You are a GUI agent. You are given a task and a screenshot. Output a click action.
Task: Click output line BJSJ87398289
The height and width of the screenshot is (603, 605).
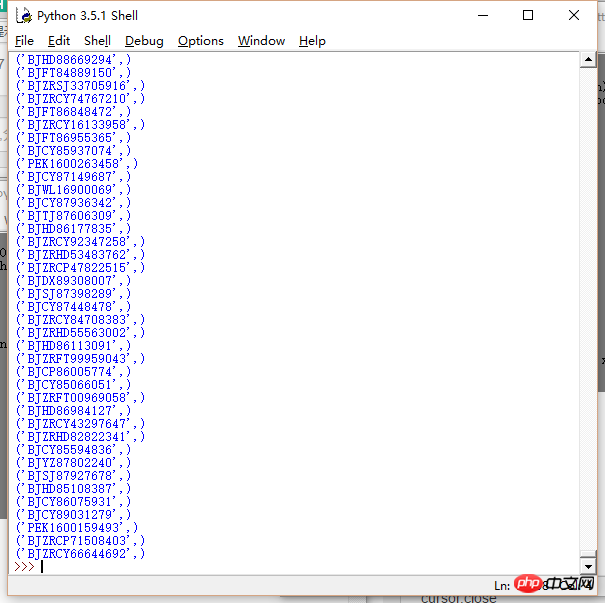point(73,294)
